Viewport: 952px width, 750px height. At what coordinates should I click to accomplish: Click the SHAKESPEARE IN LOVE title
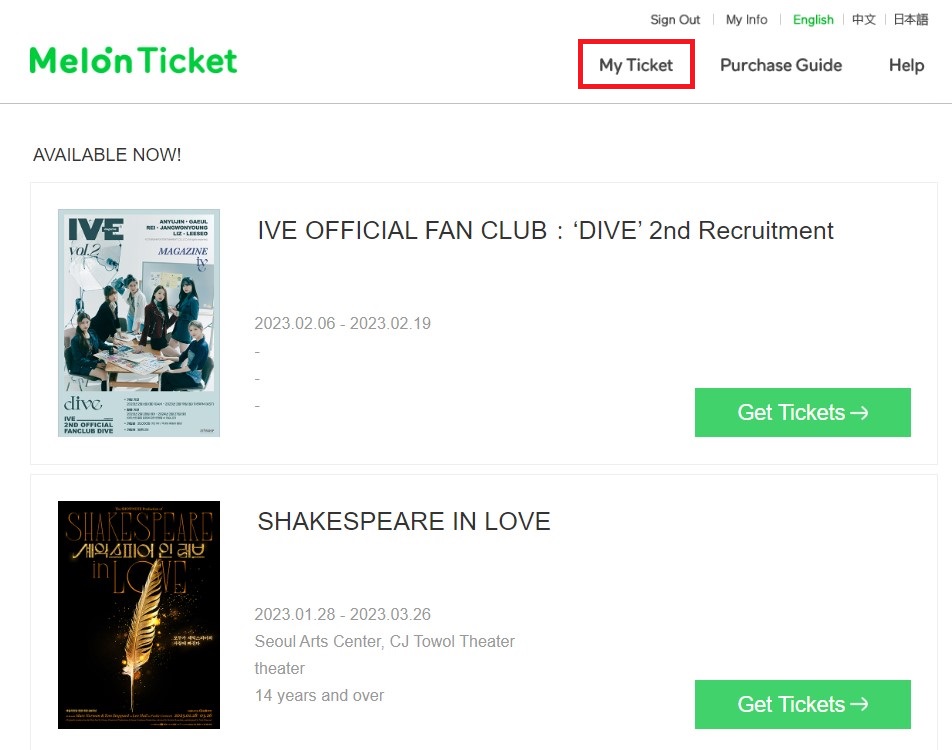point(404,522)
